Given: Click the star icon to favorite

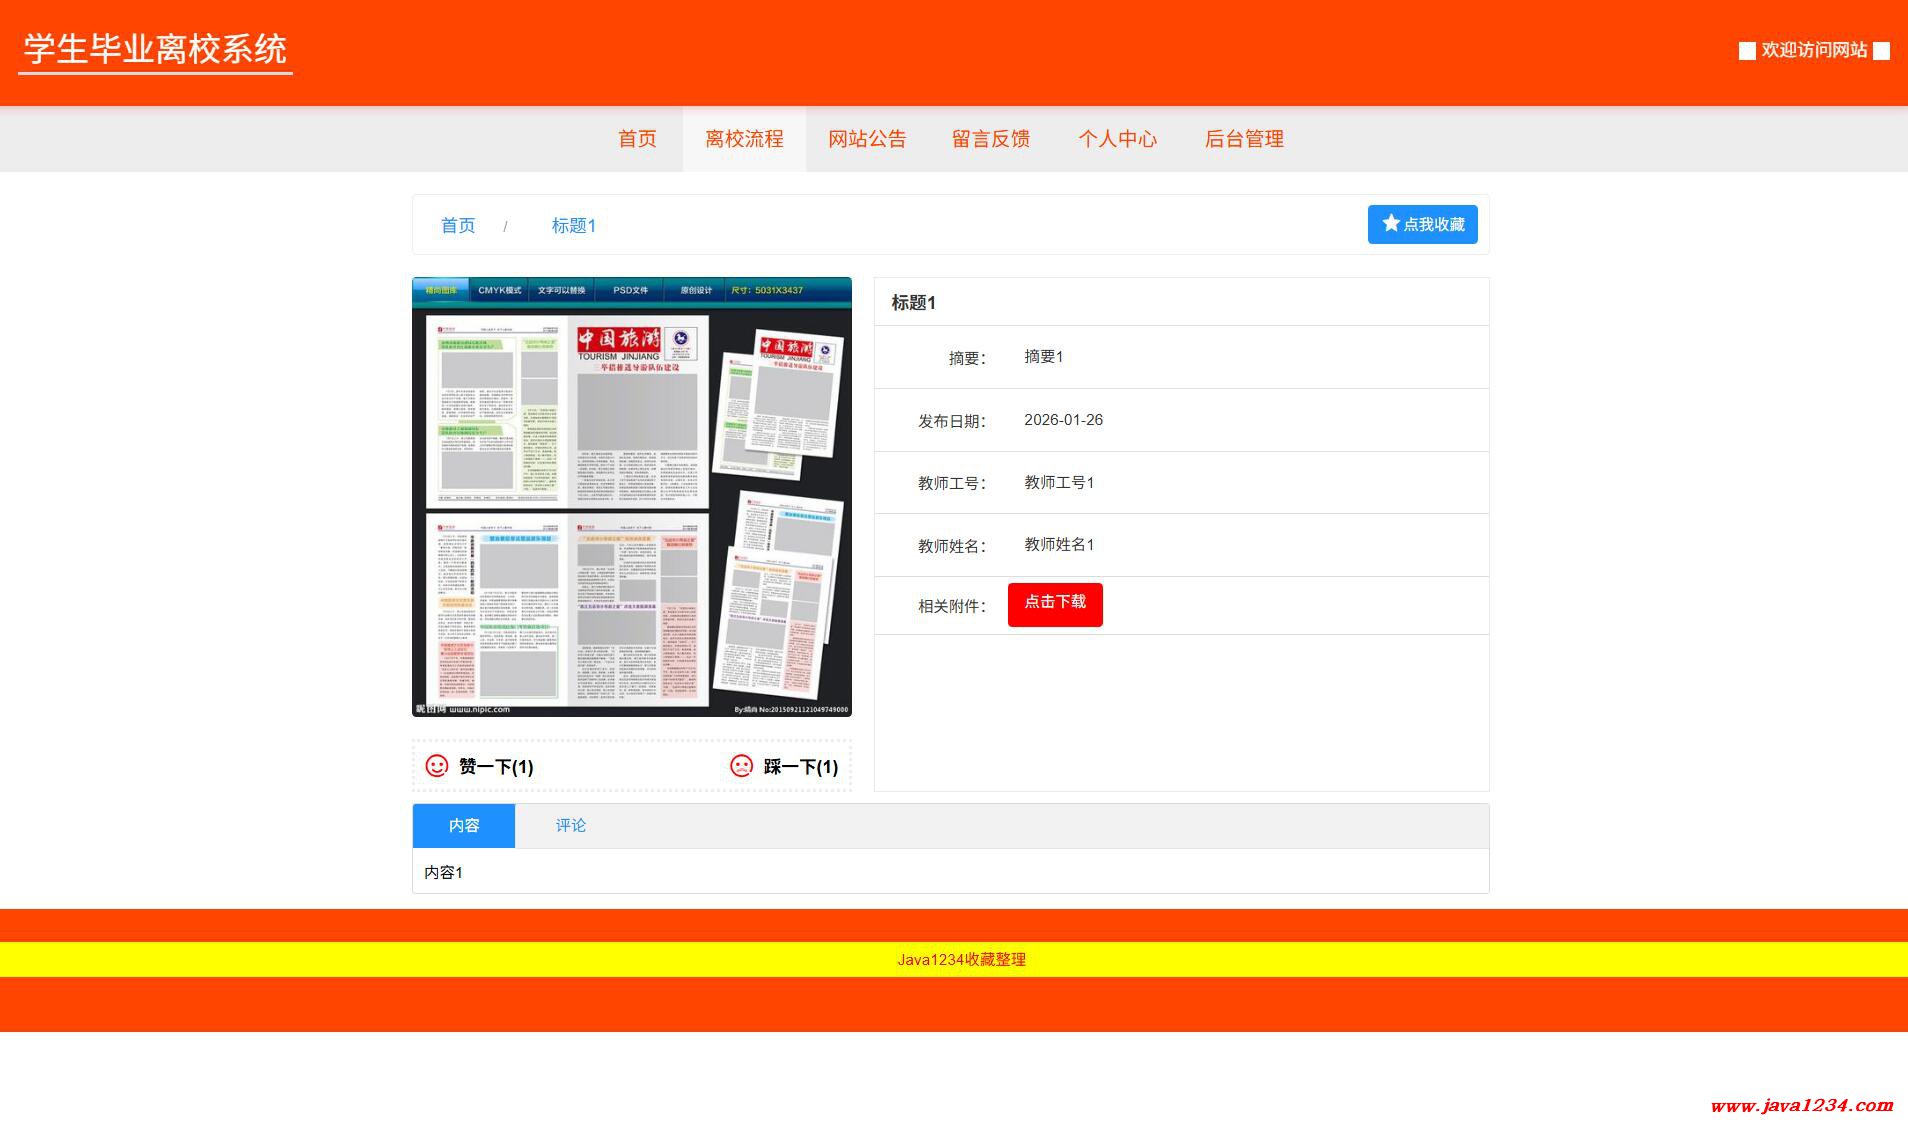Looking at the screenshot, I should pos(1390,223).
